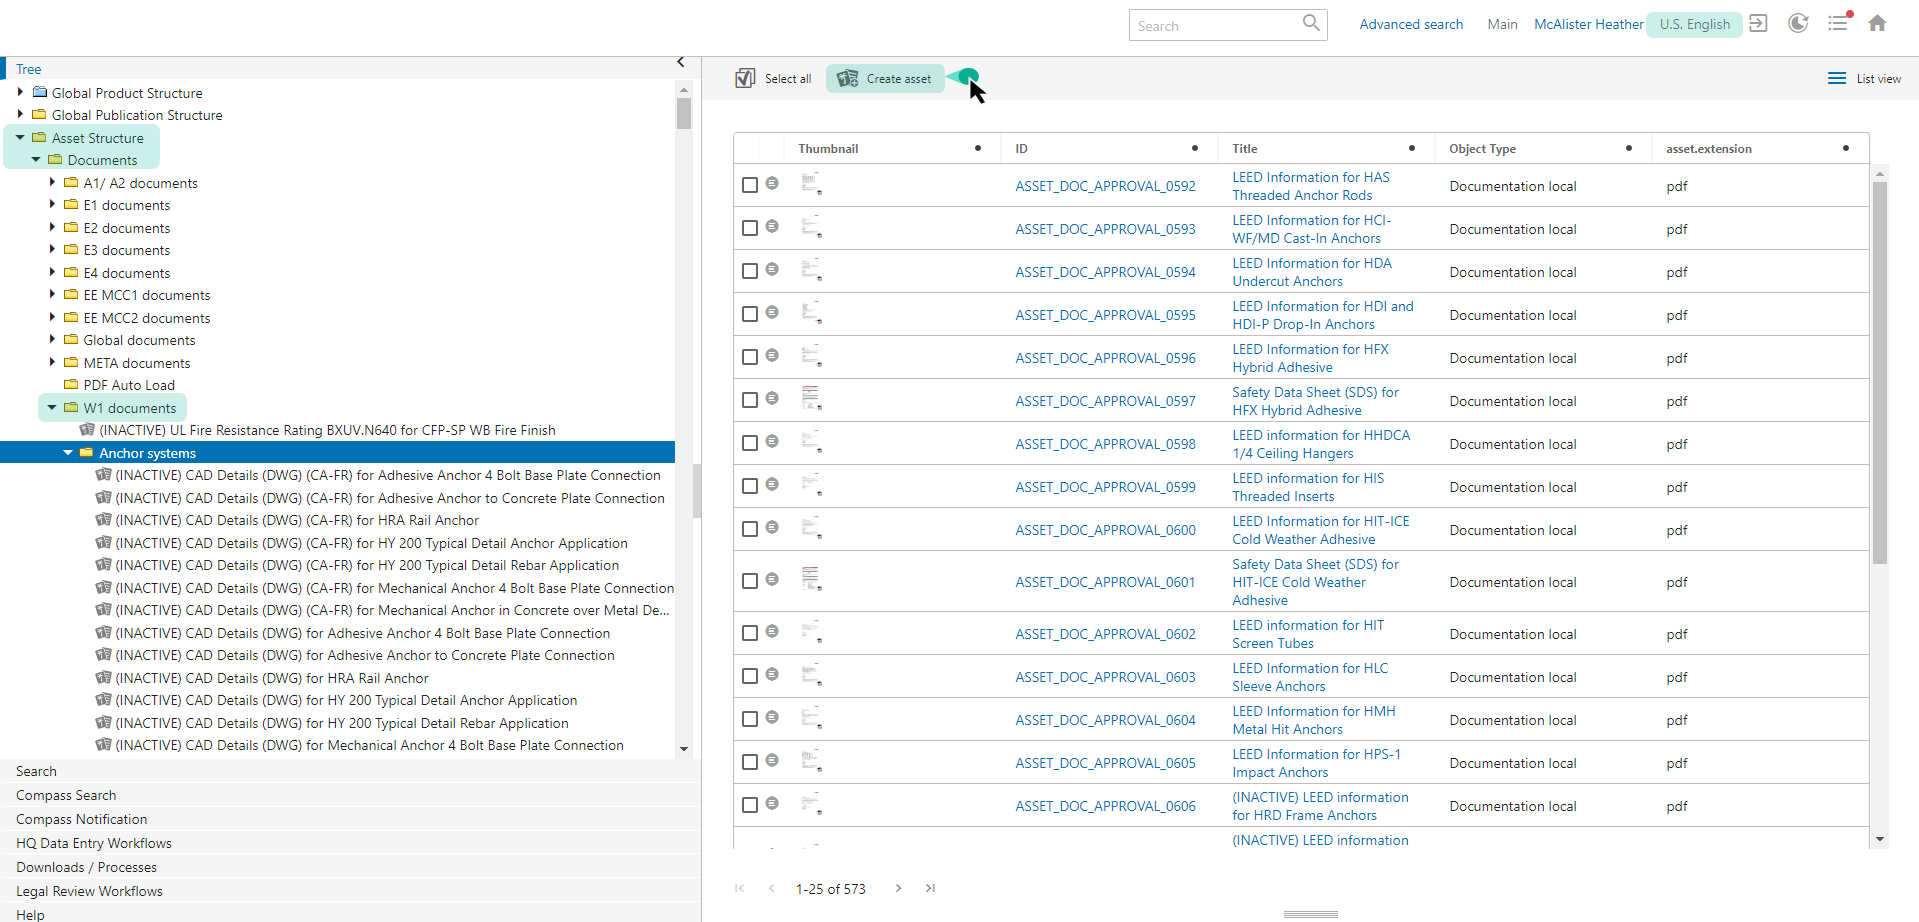Expand the Global Product Structure node
This screenshot has height=922, width=1919.
point(20,92)
